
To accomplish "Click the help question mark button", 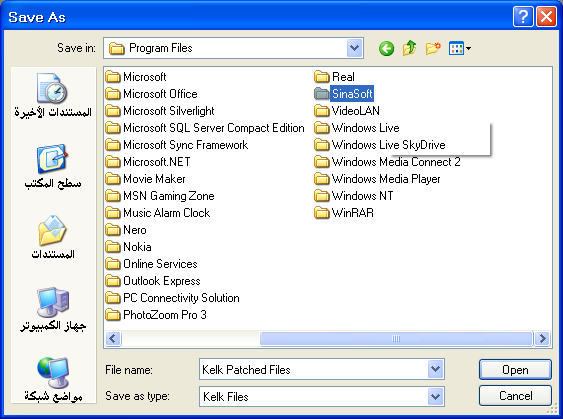I will coord(523,17).
